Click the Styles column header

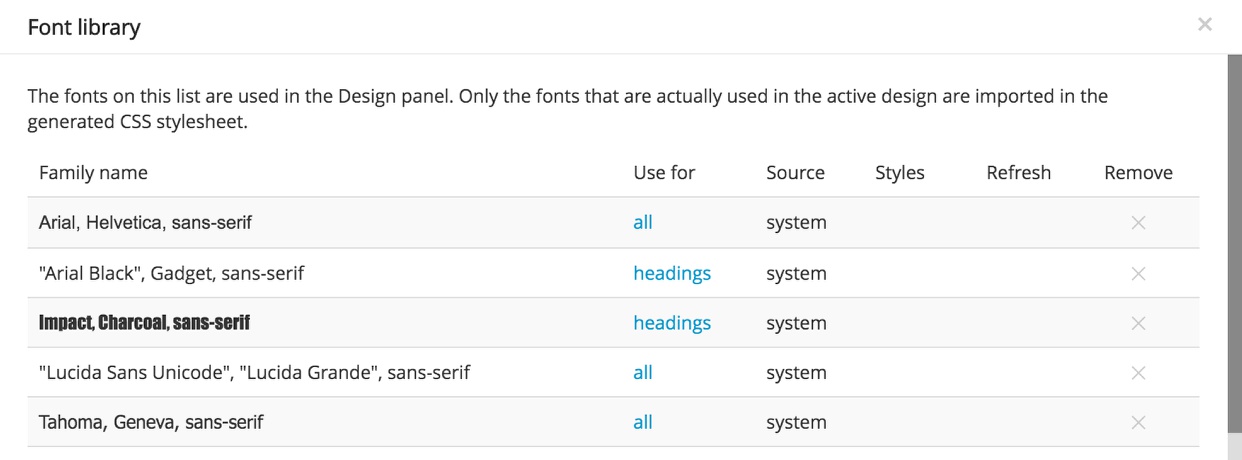click(x=900, y=173)
